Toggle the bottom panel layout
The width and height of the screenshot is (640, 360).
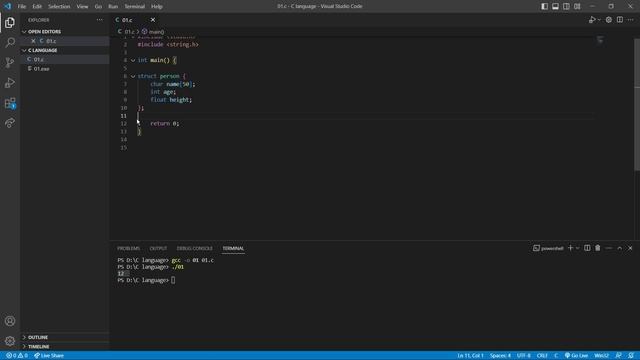556,6
